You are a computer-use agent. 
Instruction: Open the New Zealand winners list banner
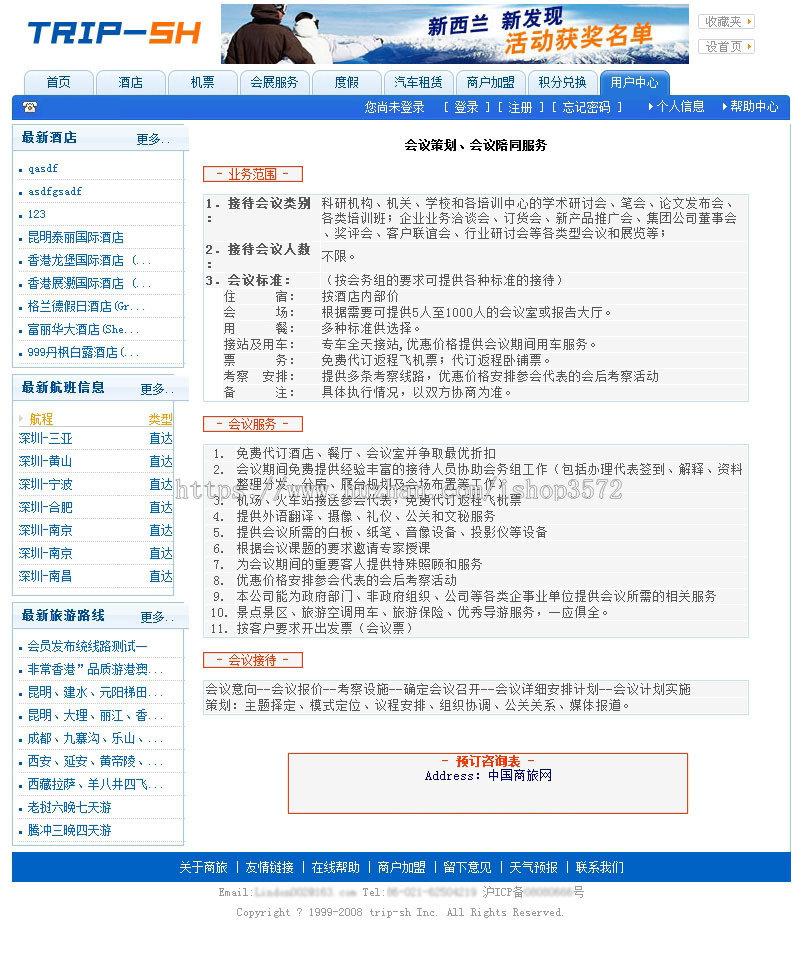pyautogui.click(x=455, y=34)
